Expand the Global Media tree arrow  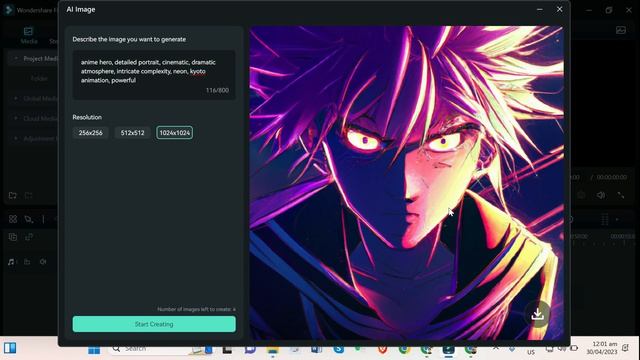pos(16,98)
